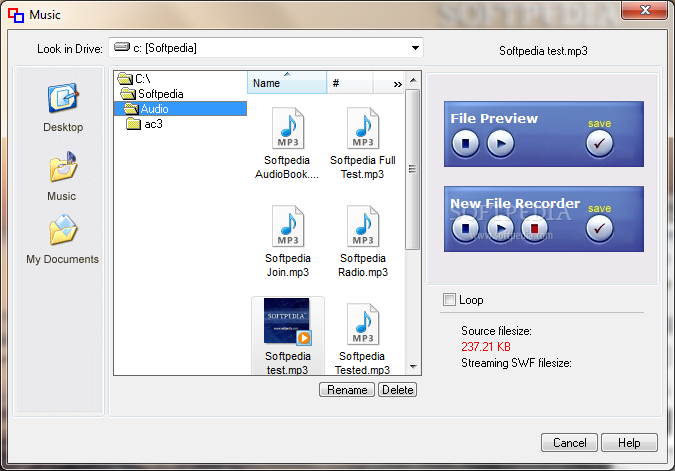The width and height of the screenshot is (675, 471).
Task: Close the Music dialog window
Action: pyautogui.click(x=644, y=10)
